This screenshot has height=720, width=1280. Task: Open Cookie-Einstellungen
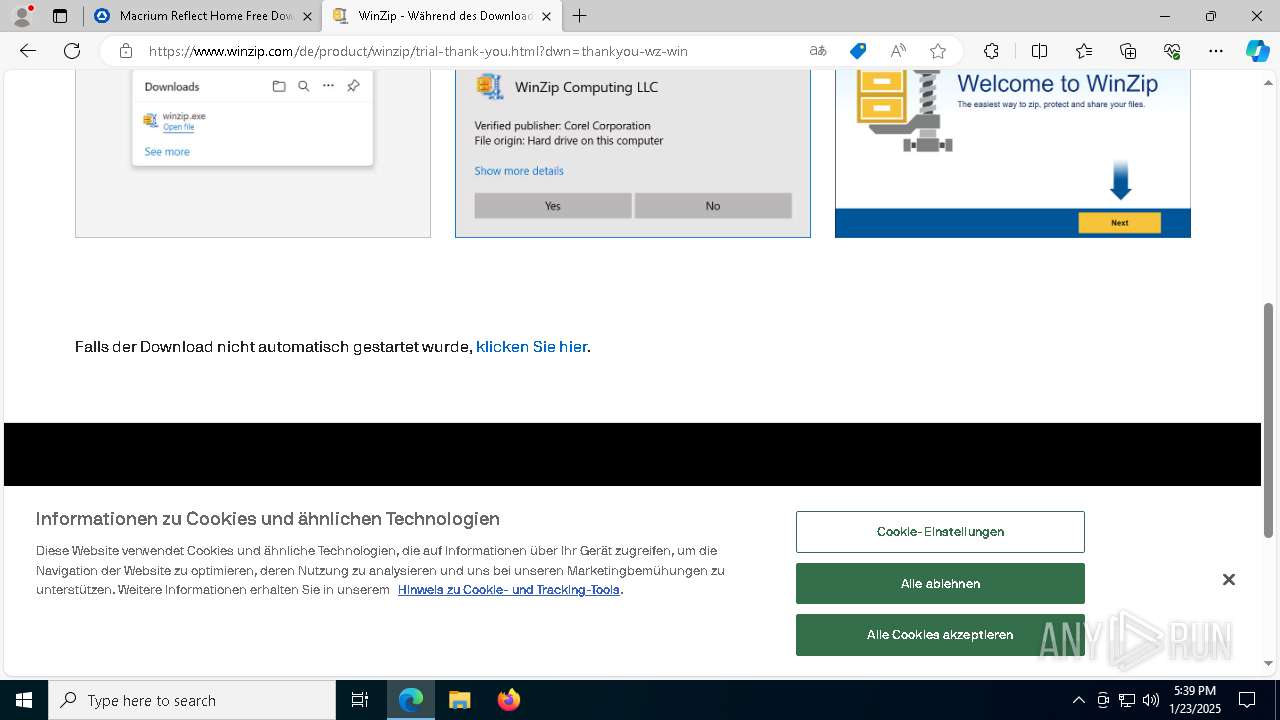[x=940, y=532]
